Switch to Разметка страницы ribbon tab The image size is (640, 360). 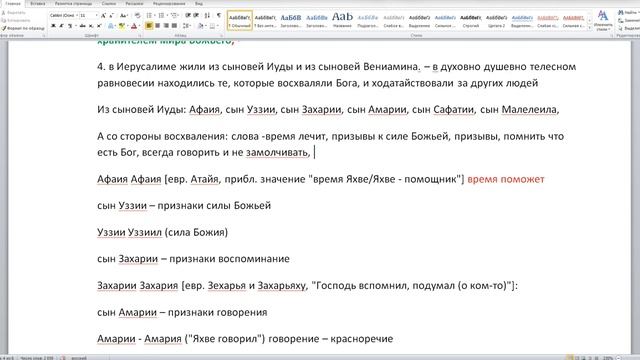click(73, 4)
